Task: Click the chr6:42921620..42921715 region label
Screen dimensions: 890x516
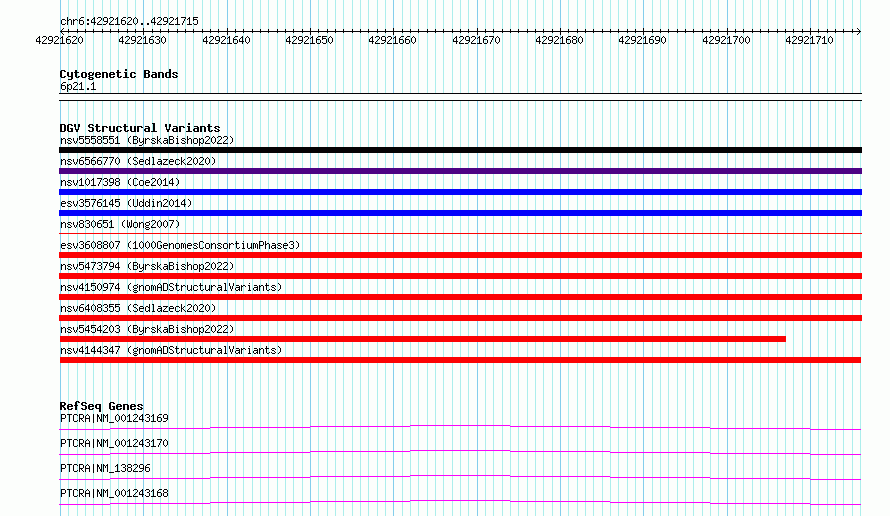Action: [x=129, y=21]
